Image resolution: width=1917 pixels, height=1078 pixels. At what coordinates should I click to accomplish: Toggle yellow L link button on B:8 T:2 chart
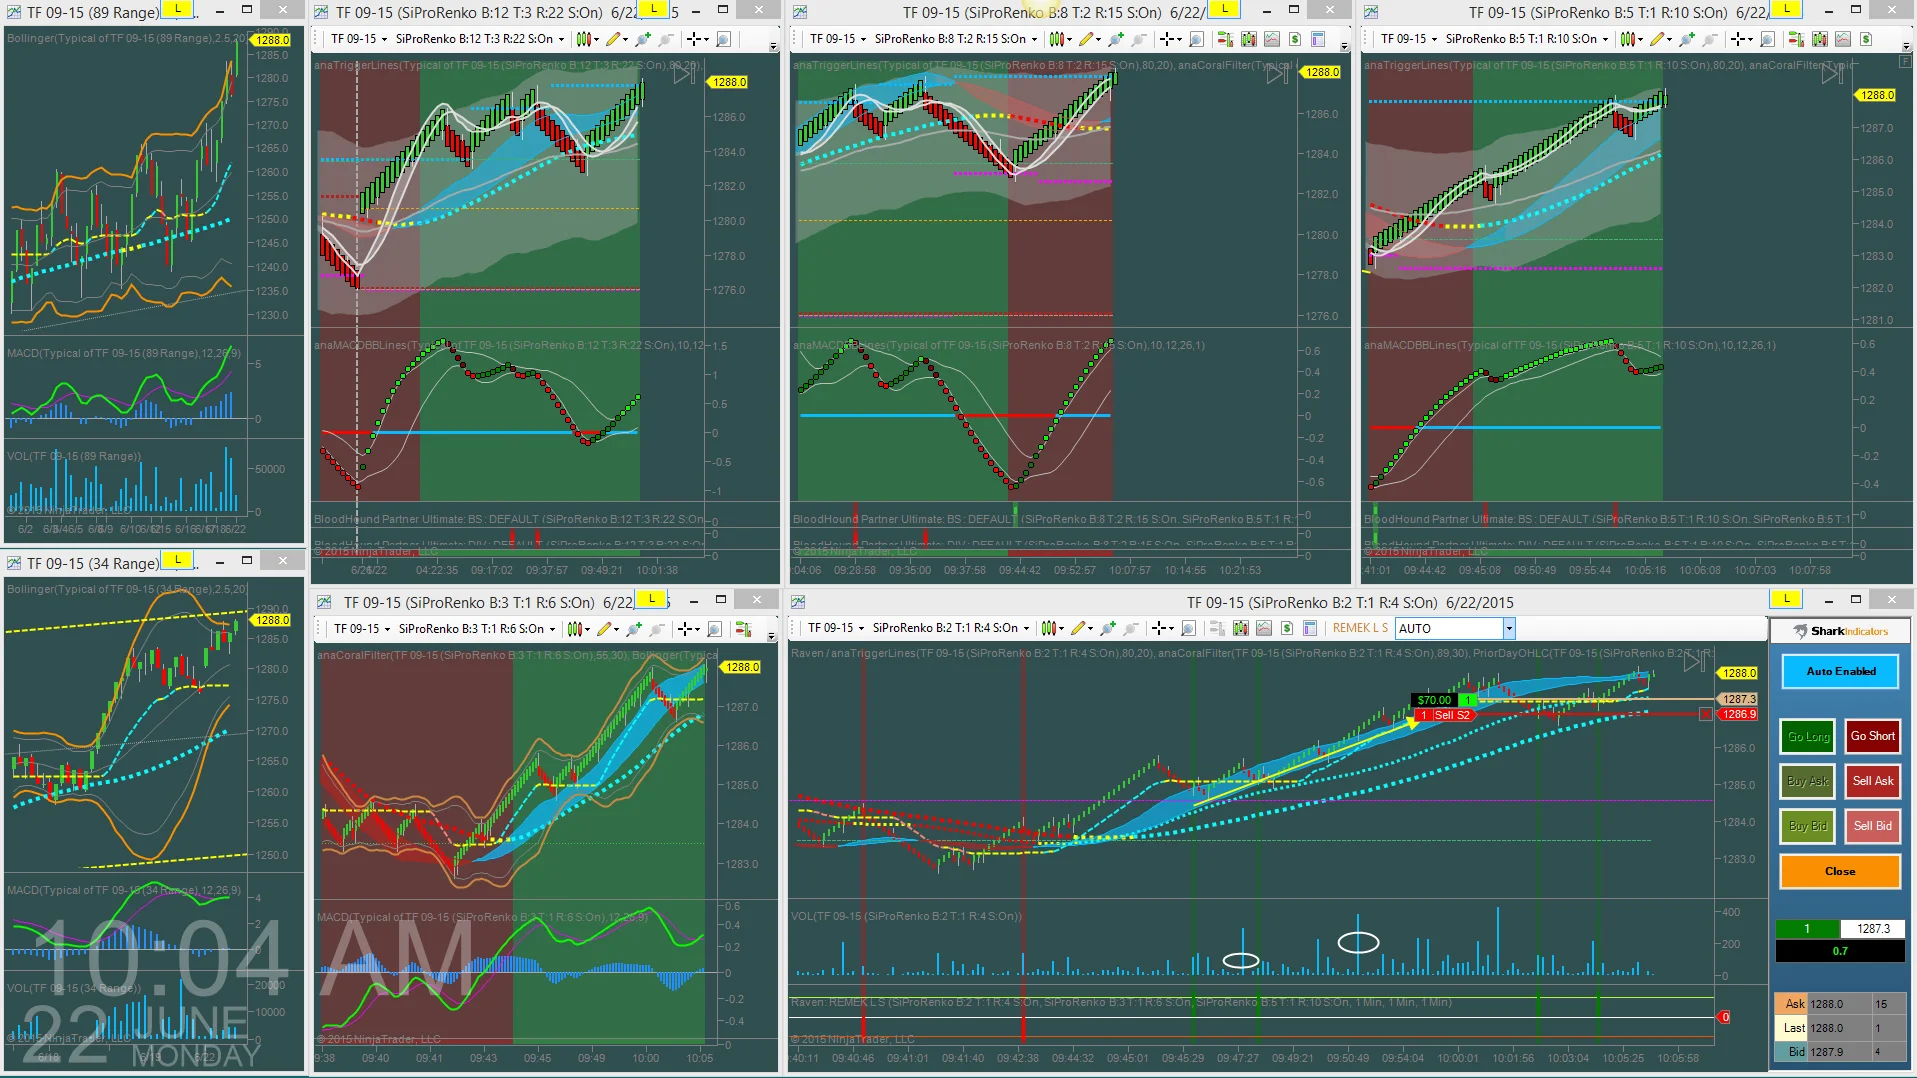[1224, 9]
